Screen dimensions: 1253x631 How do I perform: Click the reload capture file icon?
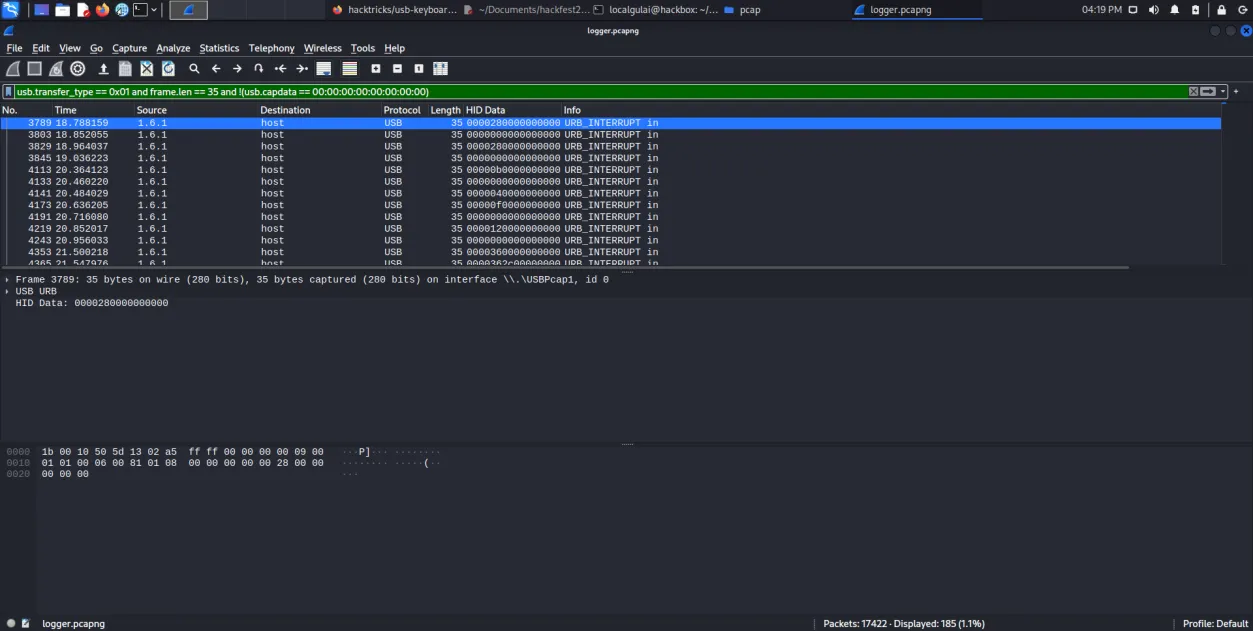[x=168, y=69]
